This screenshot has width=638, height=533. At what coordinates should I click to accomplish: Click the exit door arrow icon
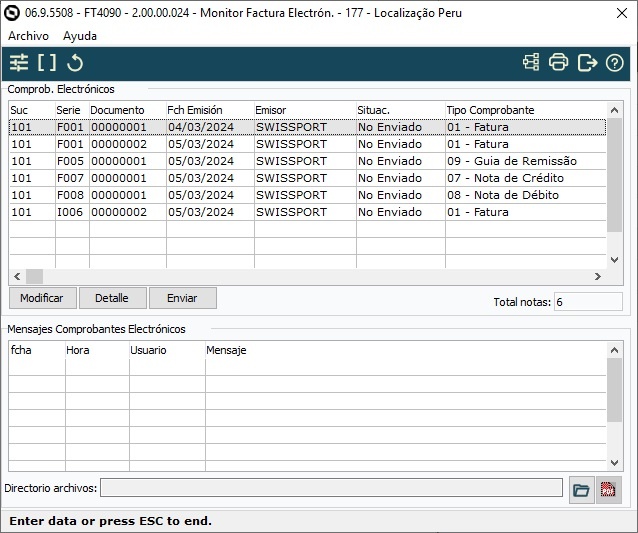coord(587,63)
